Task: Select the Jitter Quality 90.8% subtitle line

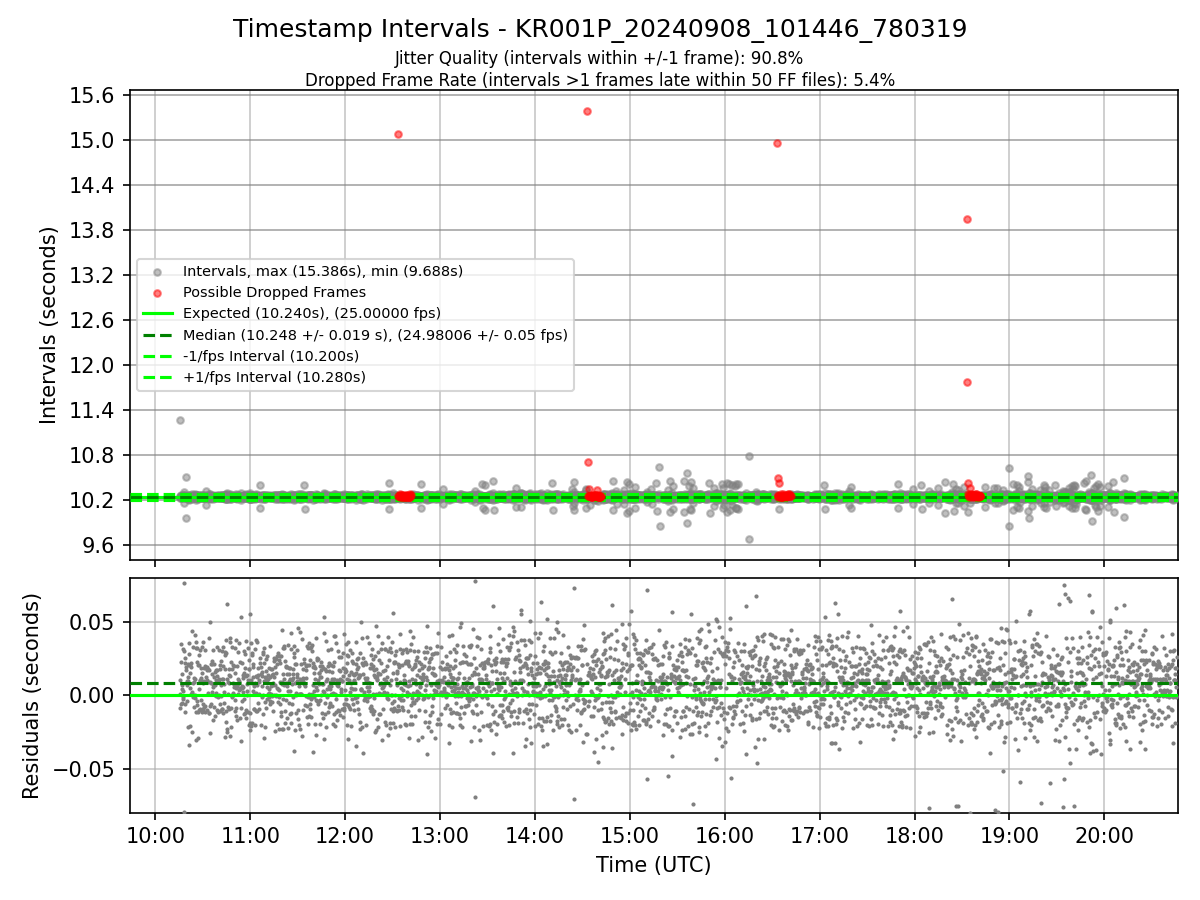Action: click(x=599, y=58)
